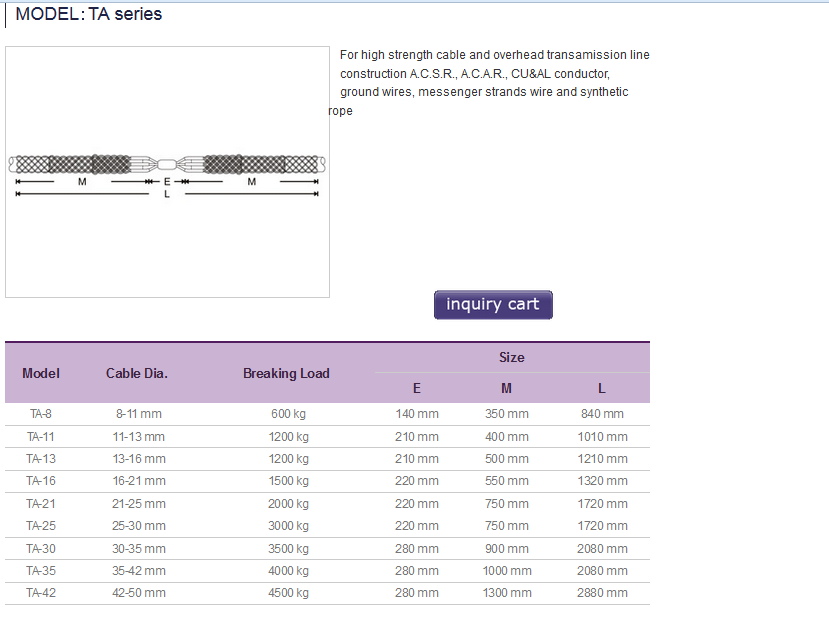Click the 11-13 mm cable diameter cell
829x624 pixels.
point(139,437)
